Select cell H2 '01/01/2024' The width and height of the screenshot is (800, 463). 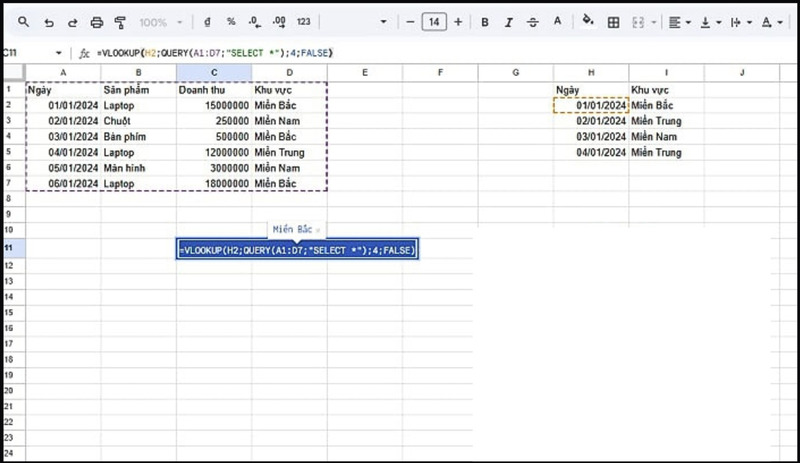(x=591, y=106)
